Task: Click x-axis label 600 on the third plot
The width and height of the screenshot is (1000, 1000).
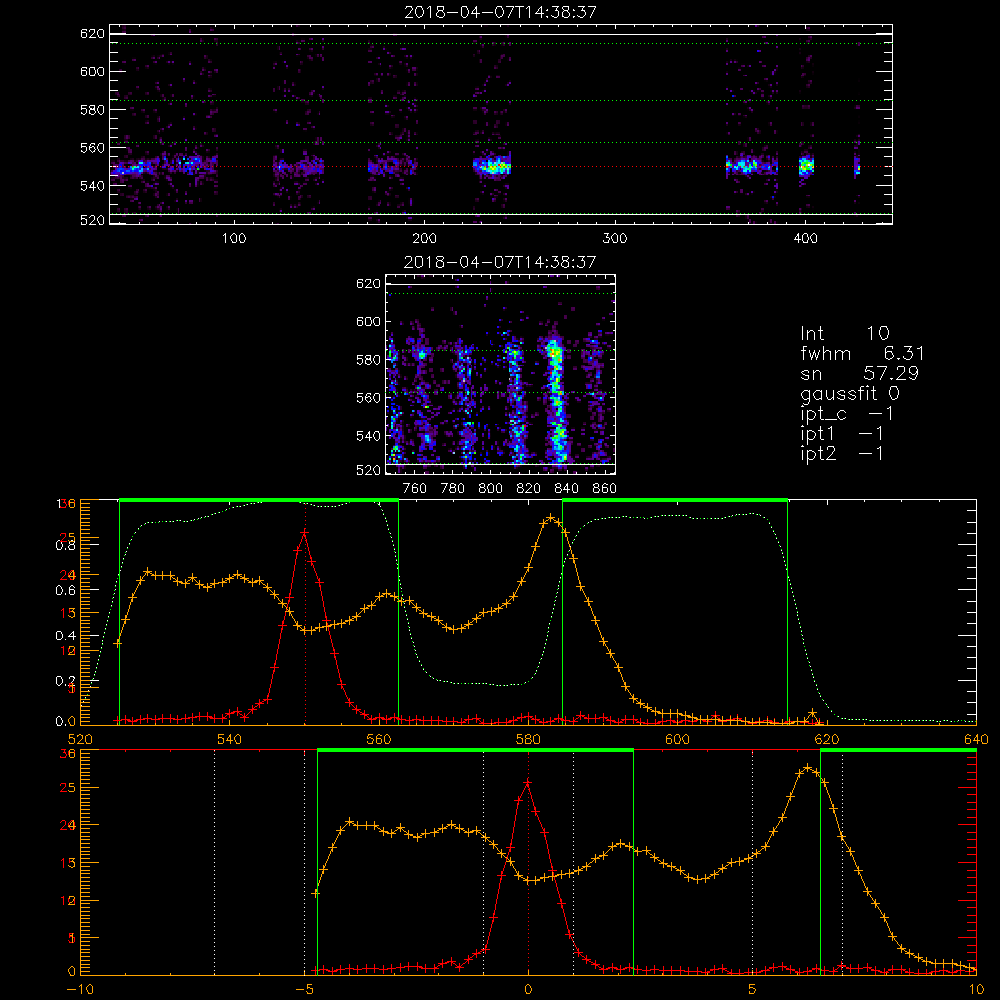Action: 677,739
